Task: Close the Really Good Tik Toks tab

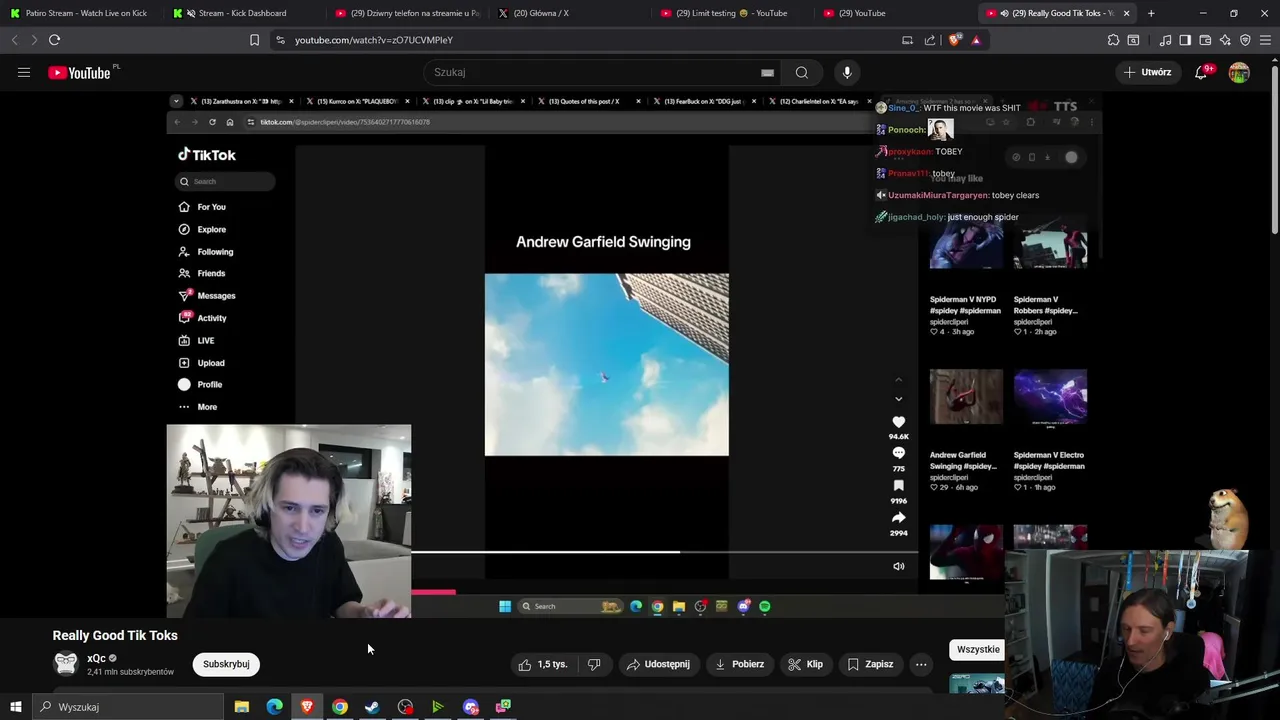Action: click(1126, 13)
